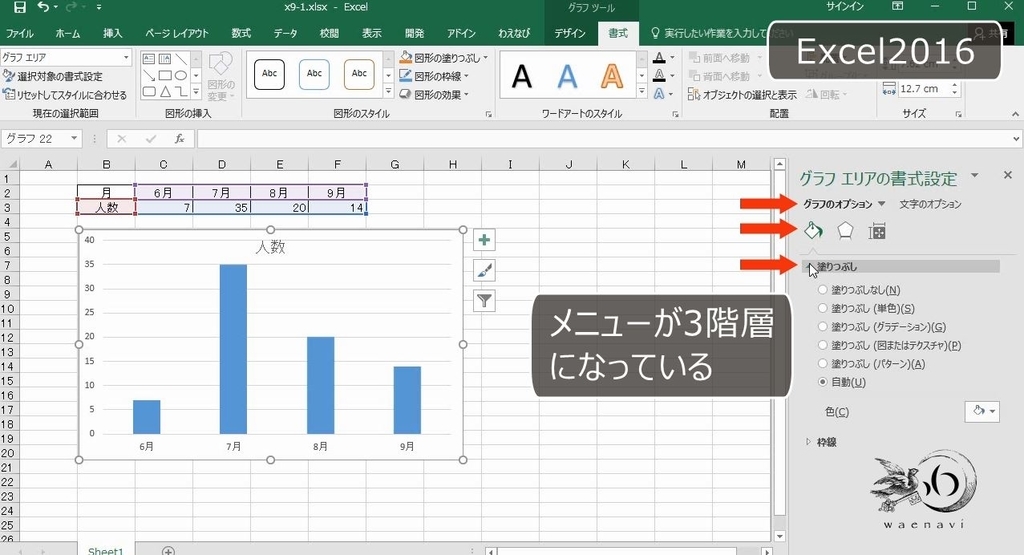Image resolution: width=1024 pixels, height=555 pixels.
Task: Switch to Text Options in pane
Action: tap(930, 204)
